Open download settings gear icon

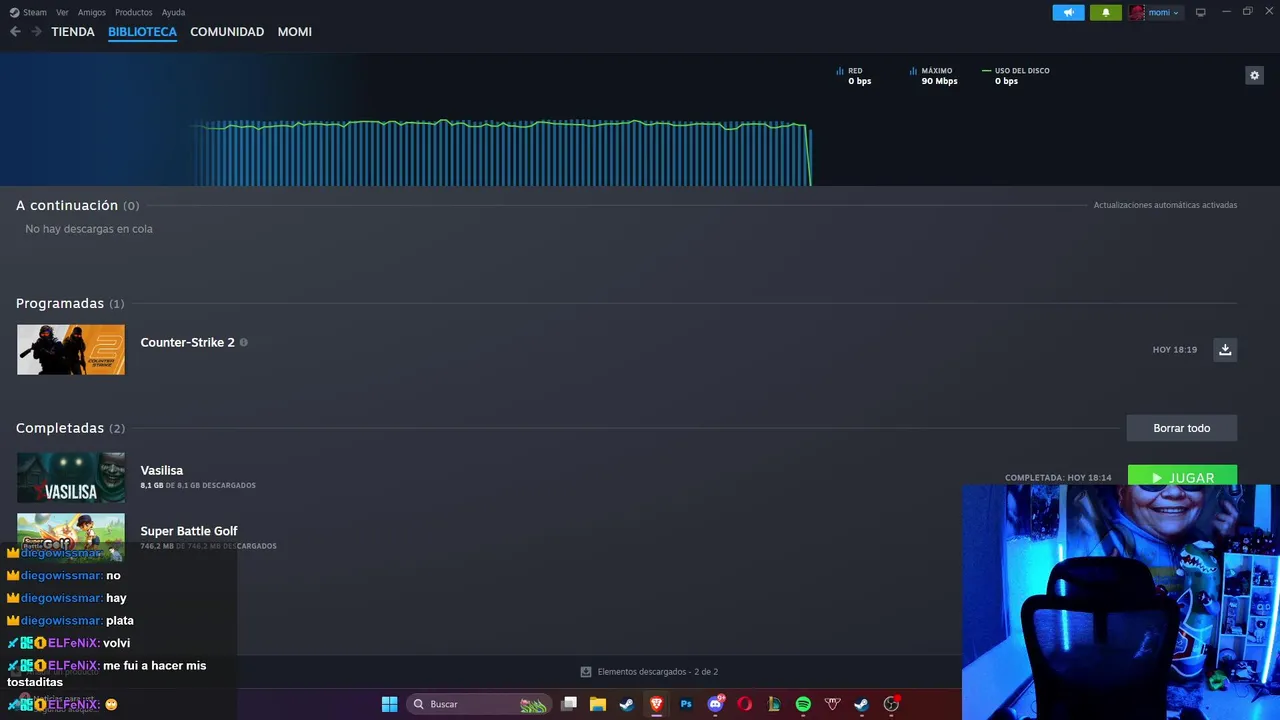coord(1254,75)
